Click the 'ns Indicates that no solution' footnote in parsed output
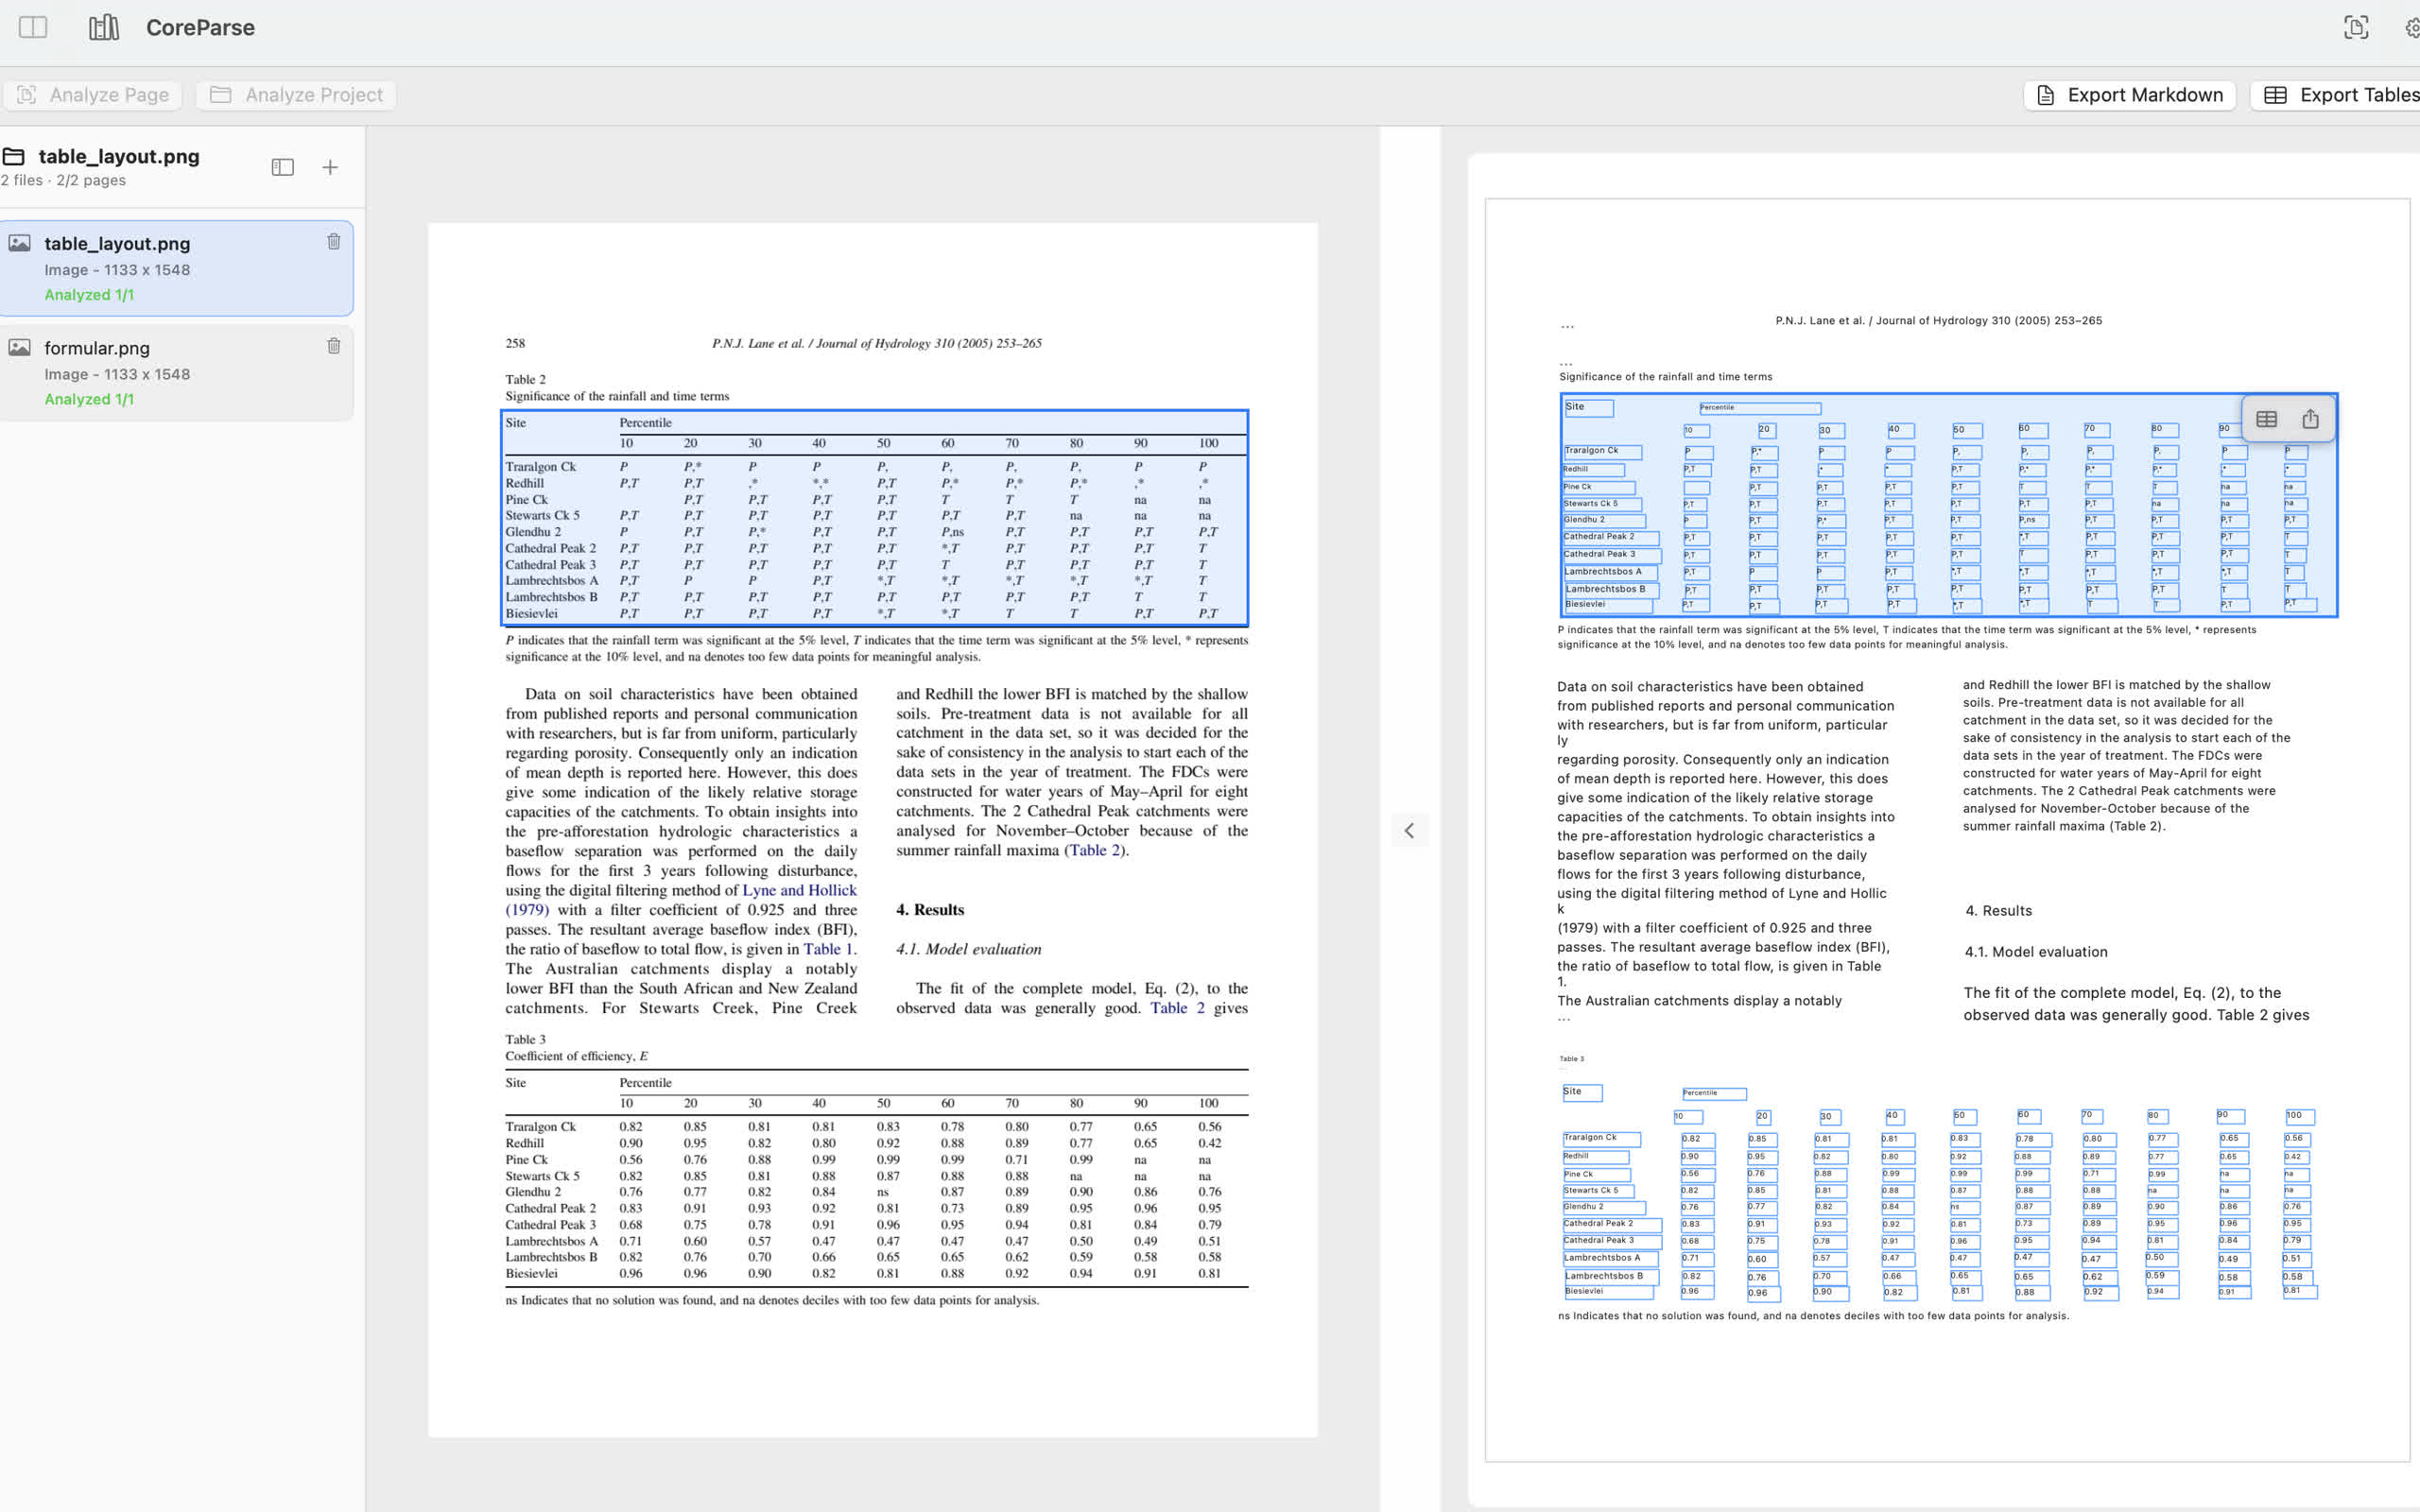Image resolution: width=2420 pixels, height=1512 pixels. pyautogui.click(x=1813, y=1316)
